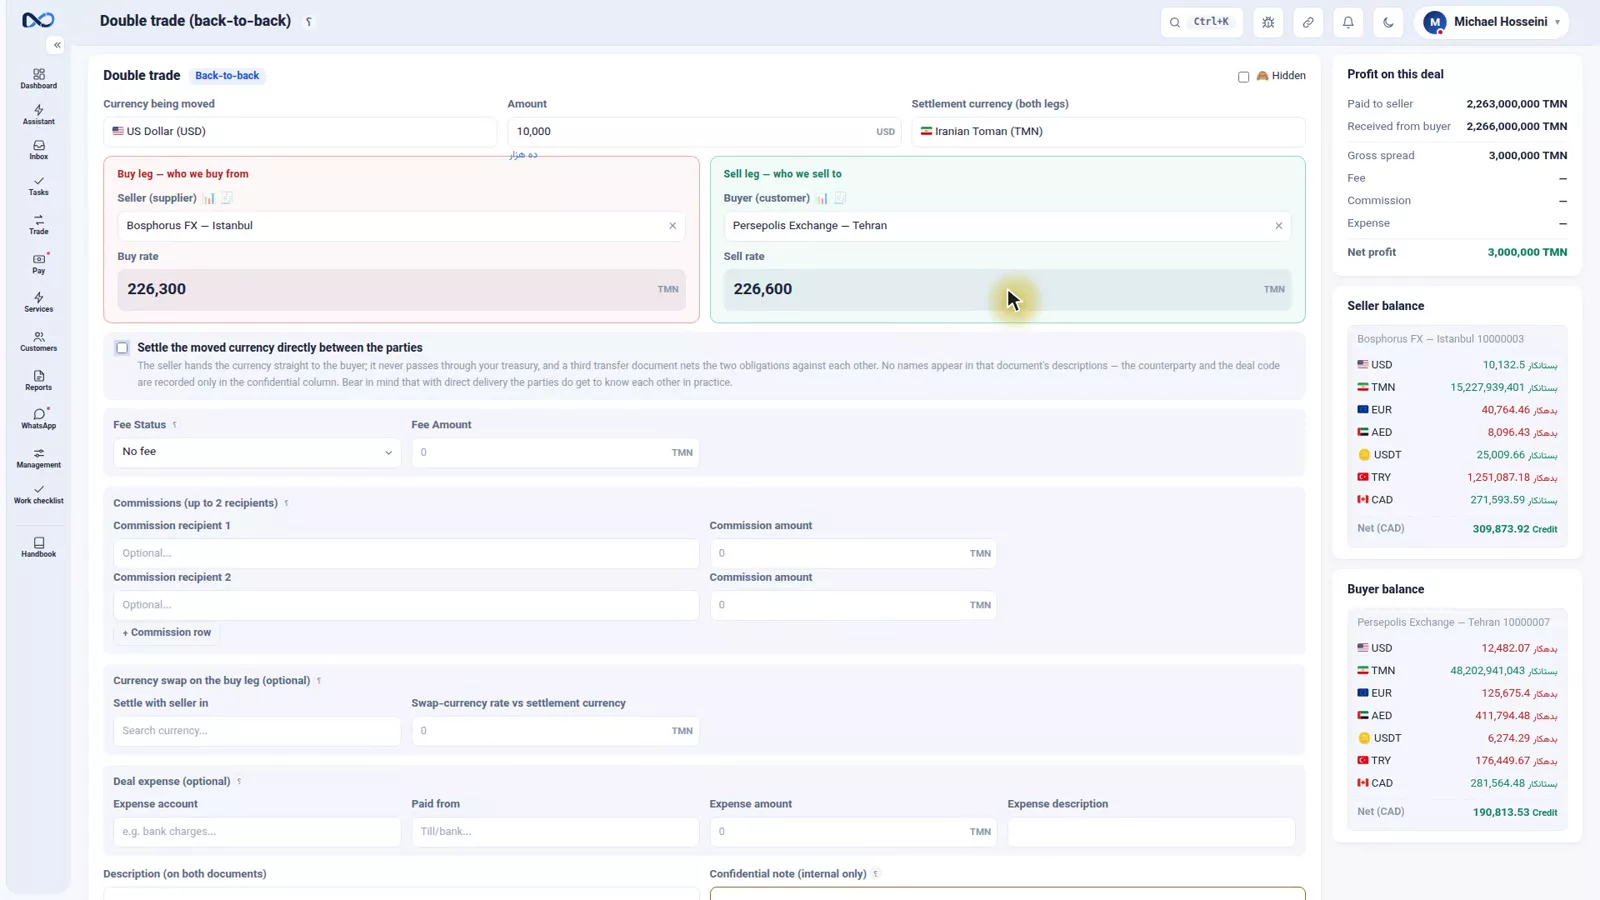Screen dimensions: 1600x900
Task: Open WhatsApp in the sidebar
Action: [38, 419]
